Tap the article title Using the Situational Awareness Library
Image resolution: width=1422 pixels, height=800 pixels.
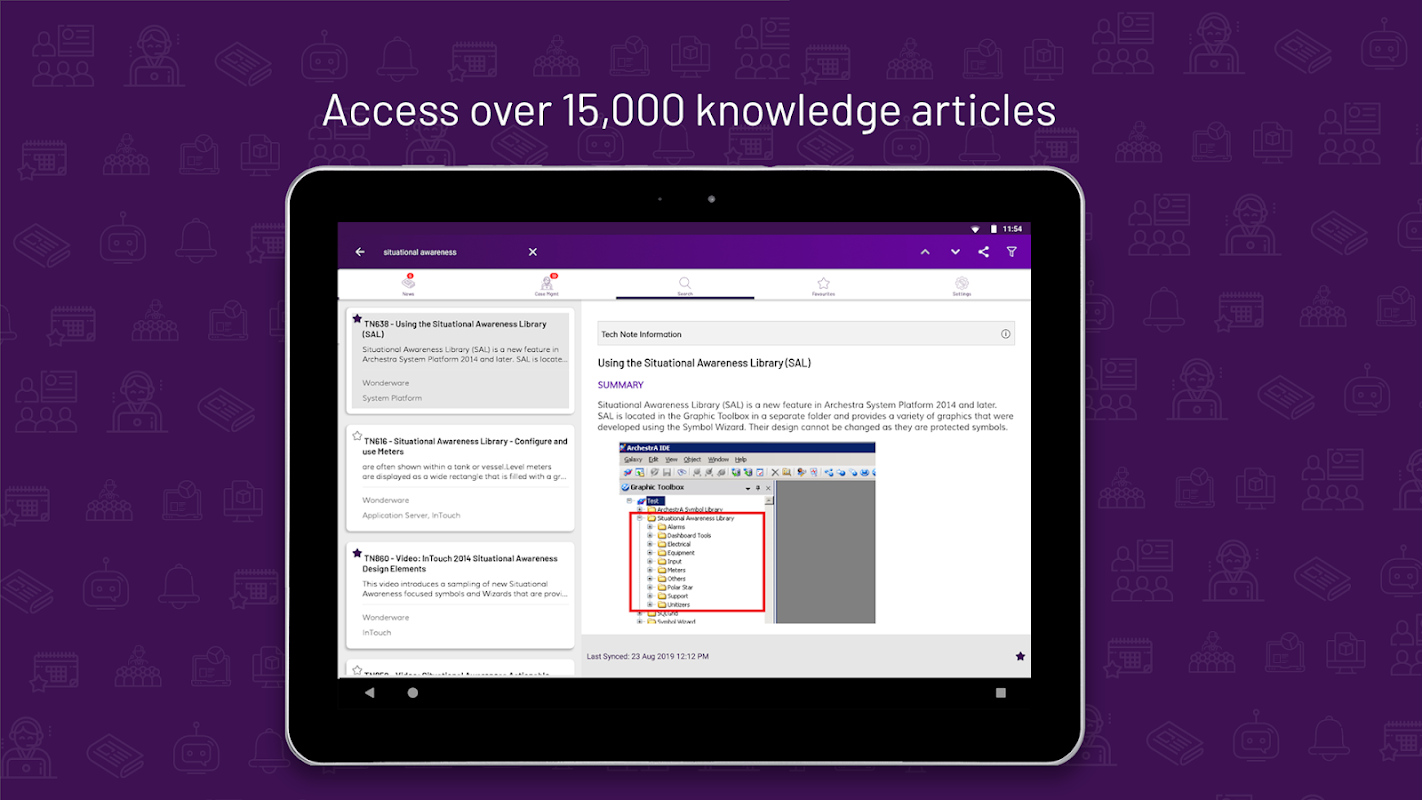704,363
